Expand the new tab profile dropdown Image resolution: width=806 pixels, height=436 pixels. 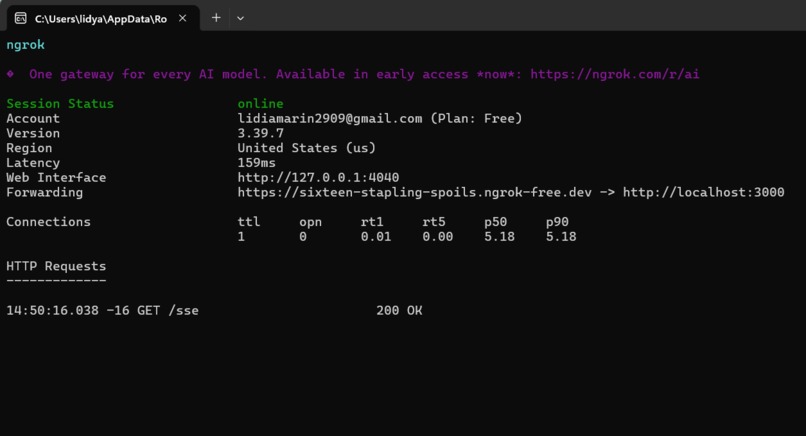(x=240, y=19)
